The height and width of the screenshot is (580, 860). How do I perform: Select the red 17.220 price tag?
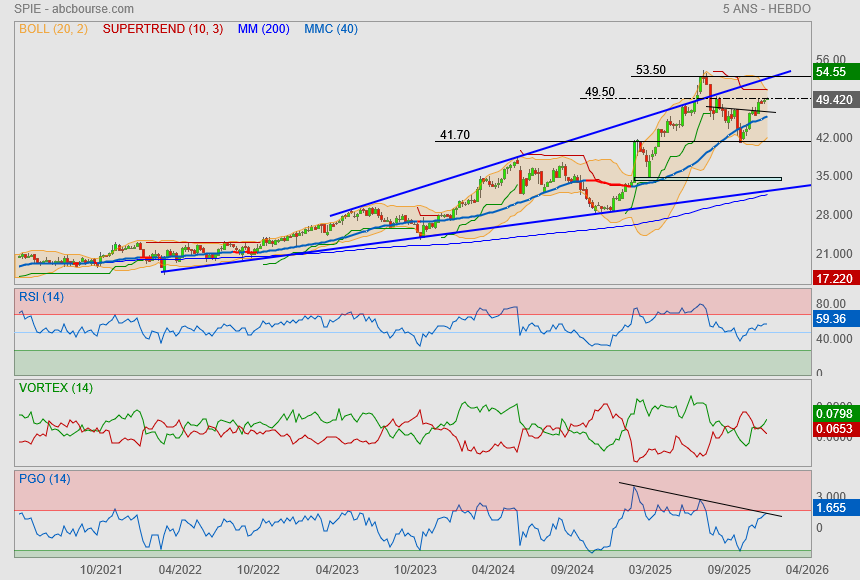click(x=833, y=277)
